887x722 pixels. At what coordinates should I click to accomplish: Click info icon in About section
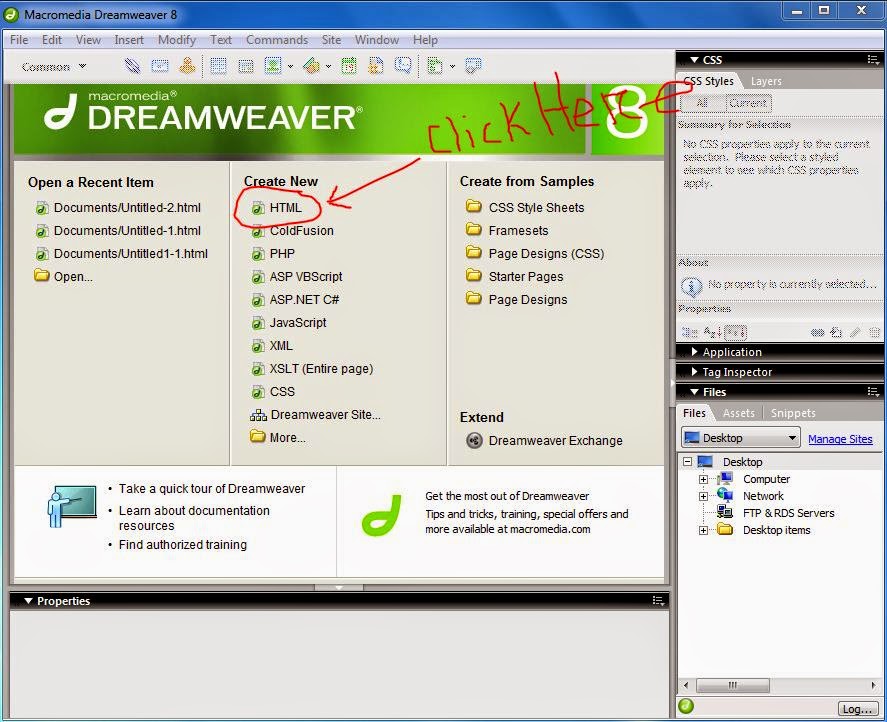click(691, 286)
